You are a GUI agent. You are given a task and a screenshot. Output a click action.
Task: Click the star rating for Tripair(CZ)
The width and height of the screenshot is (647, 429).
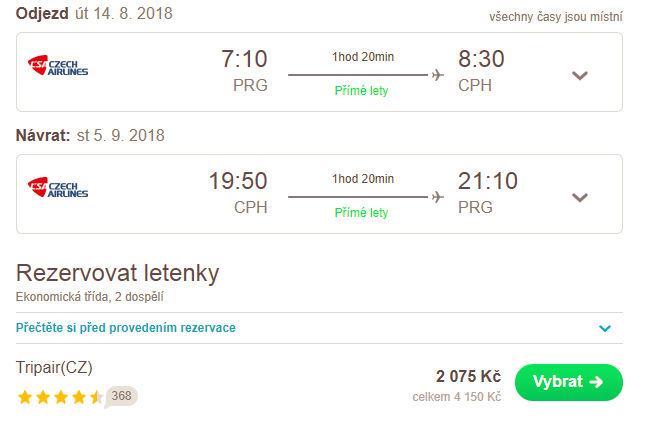click(60, 397)
